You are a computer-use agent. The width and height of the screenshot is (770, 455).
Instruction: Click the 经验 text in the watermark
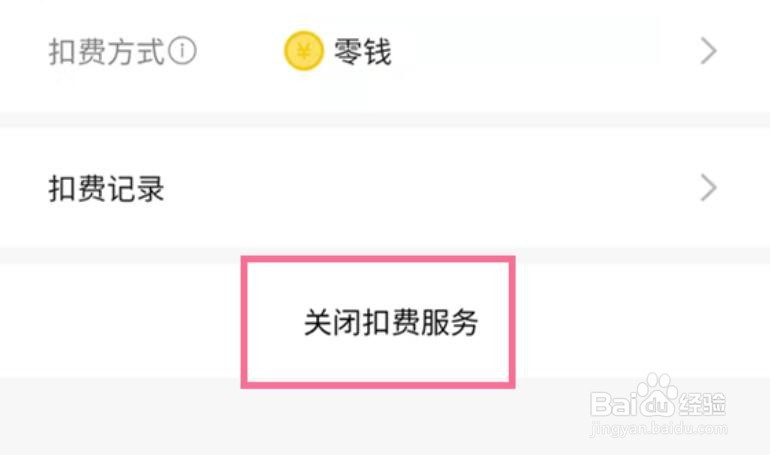(702, 404)
